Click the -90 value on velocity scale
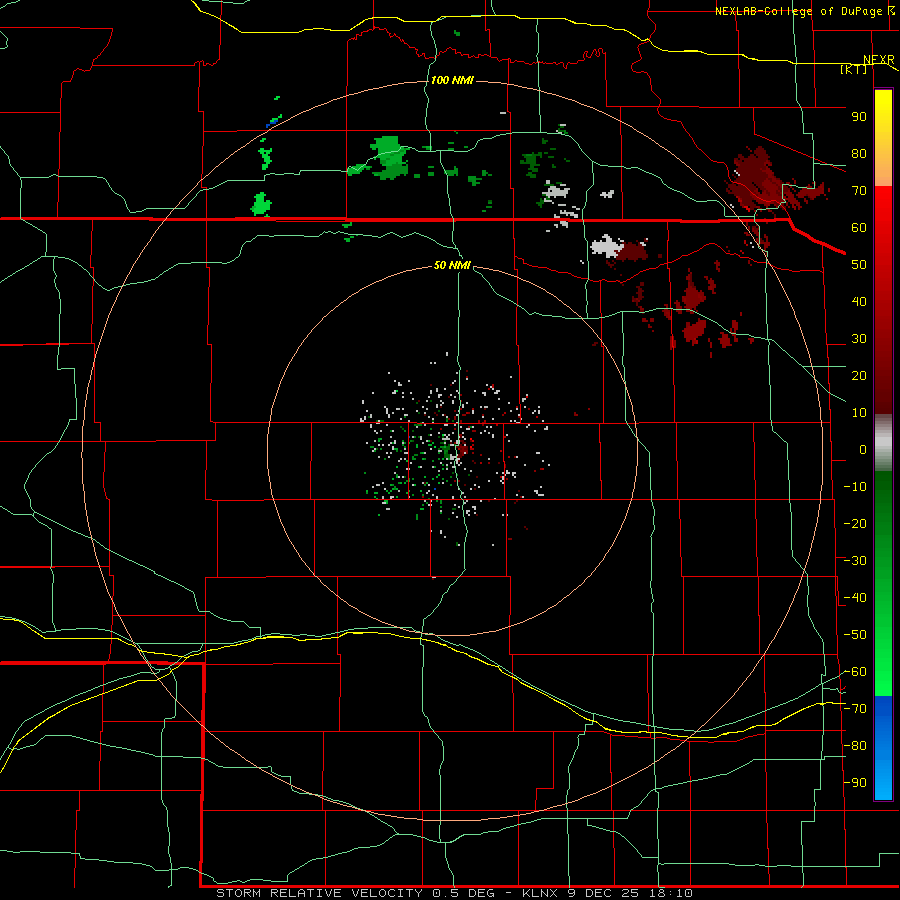The width and height of the screenshot is (900, 900). 855,783
